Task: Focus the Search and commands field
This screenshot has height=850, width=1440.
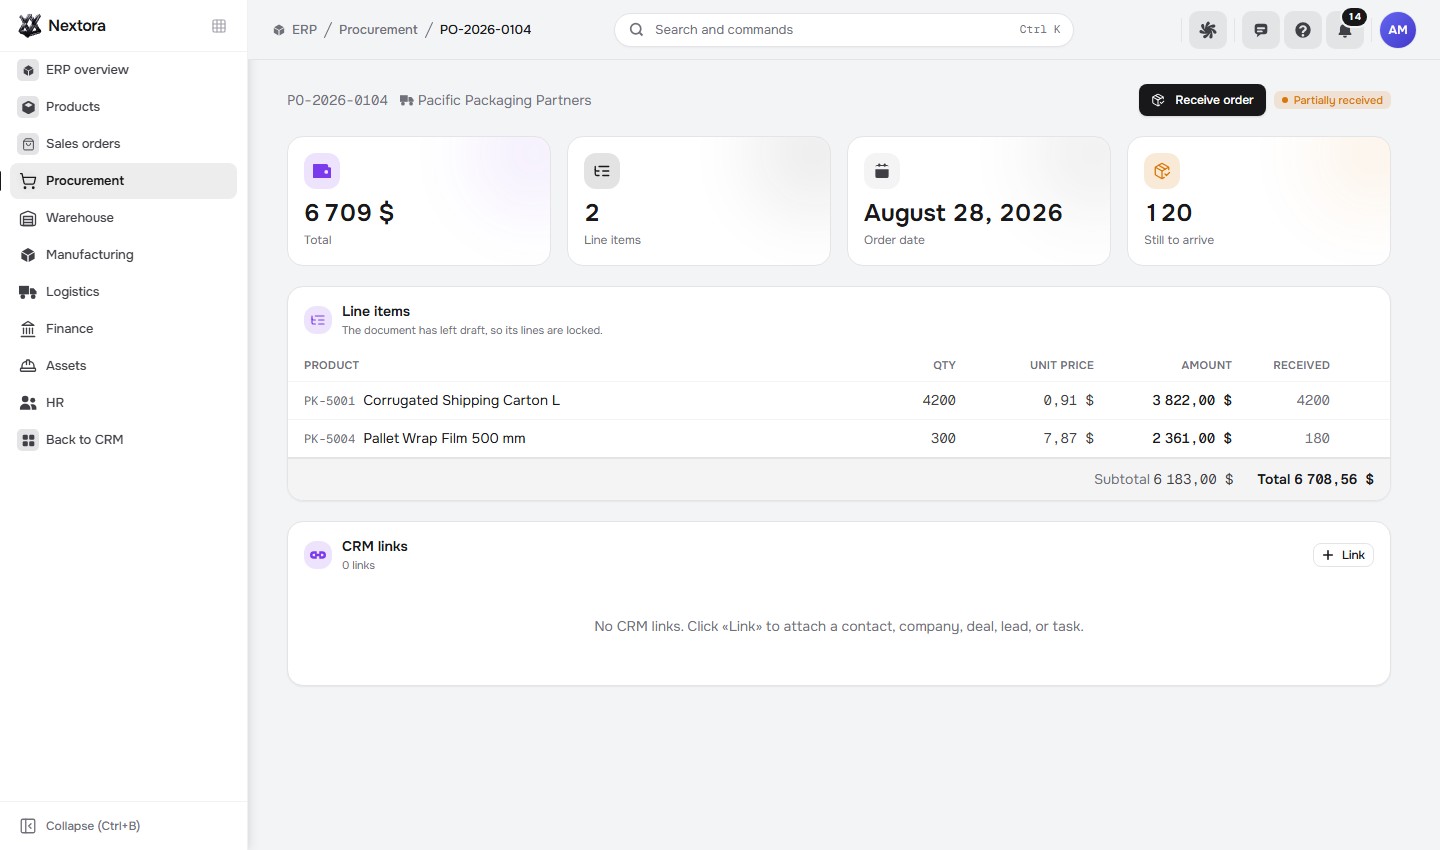Action: point(844,30)
